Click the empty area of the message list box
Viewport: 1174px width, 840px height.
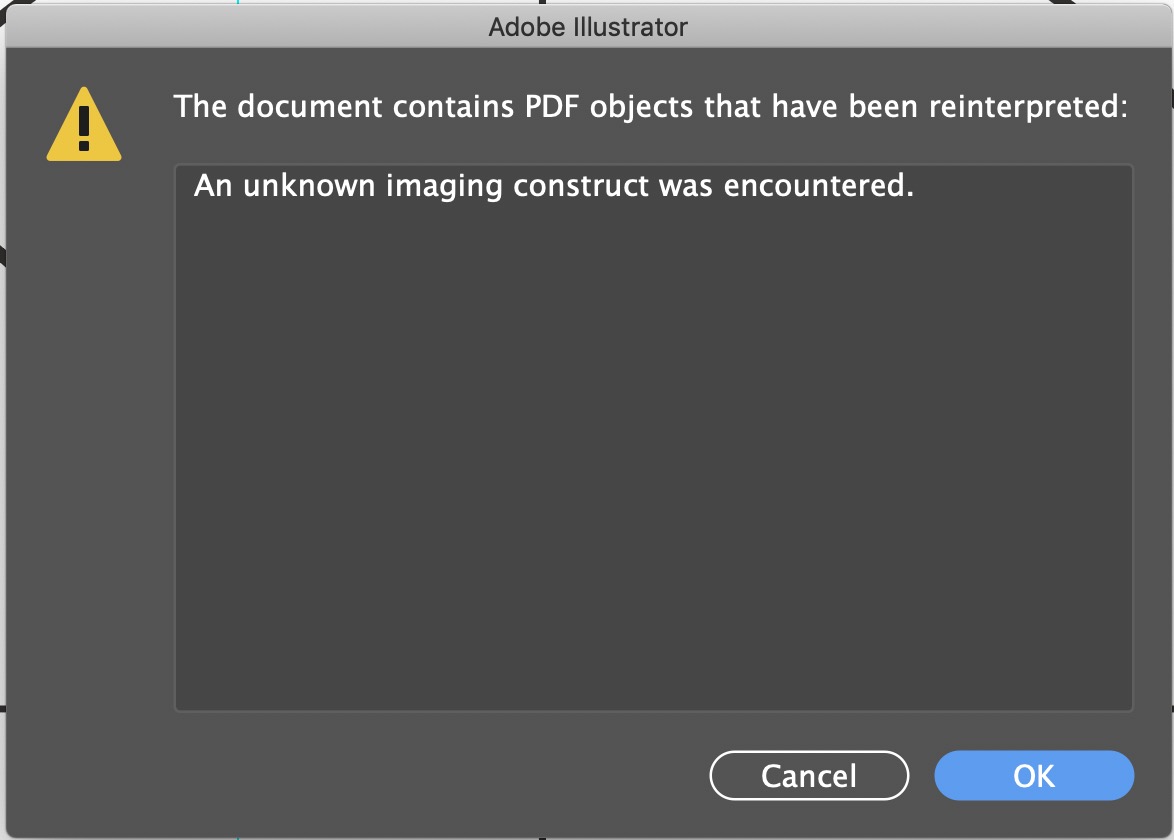pos(654,457)
